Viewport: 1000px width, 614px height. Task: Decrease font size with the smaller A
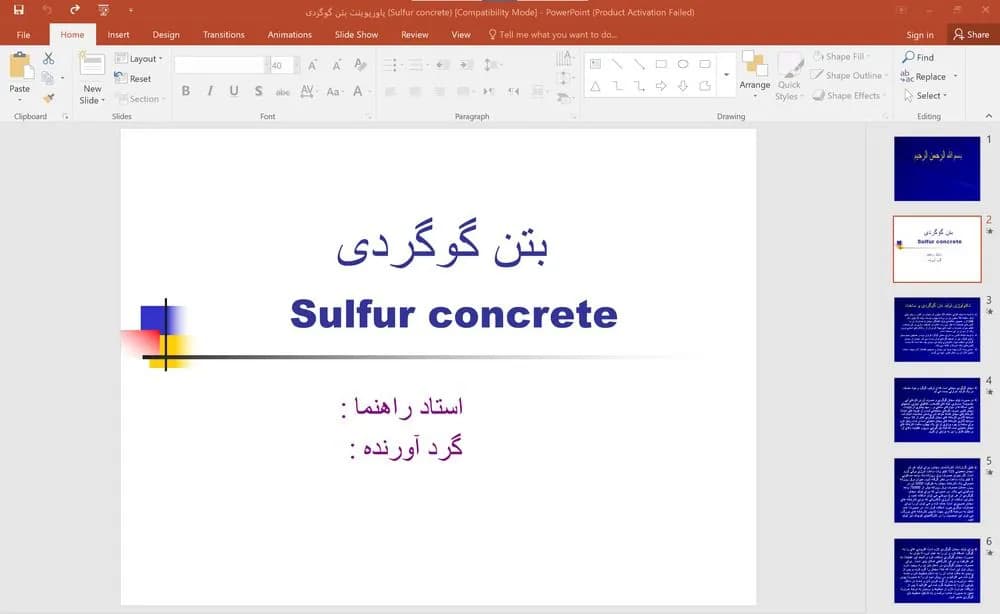336,65
